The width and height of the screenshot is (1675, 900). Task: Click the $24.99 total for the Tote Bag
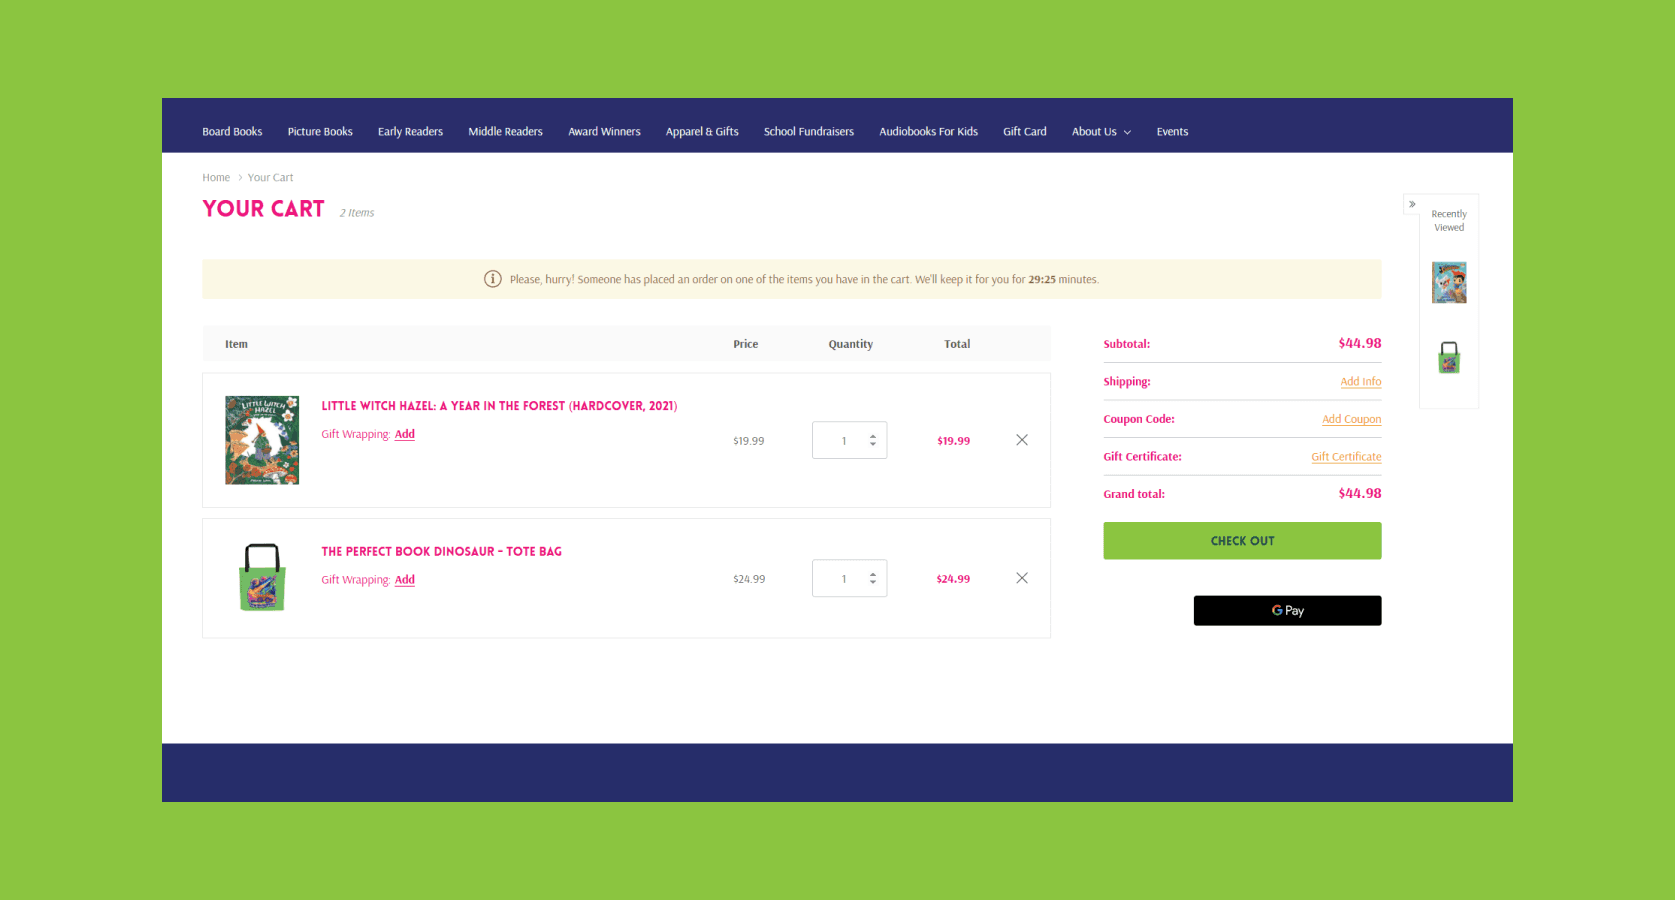pos(953,579)
